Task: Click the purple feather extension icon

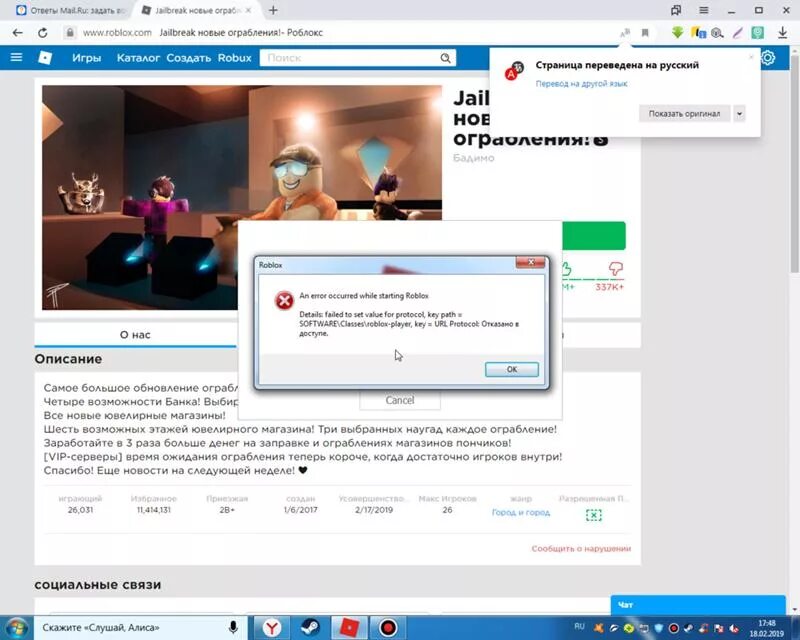Action: tap(737, 33)
